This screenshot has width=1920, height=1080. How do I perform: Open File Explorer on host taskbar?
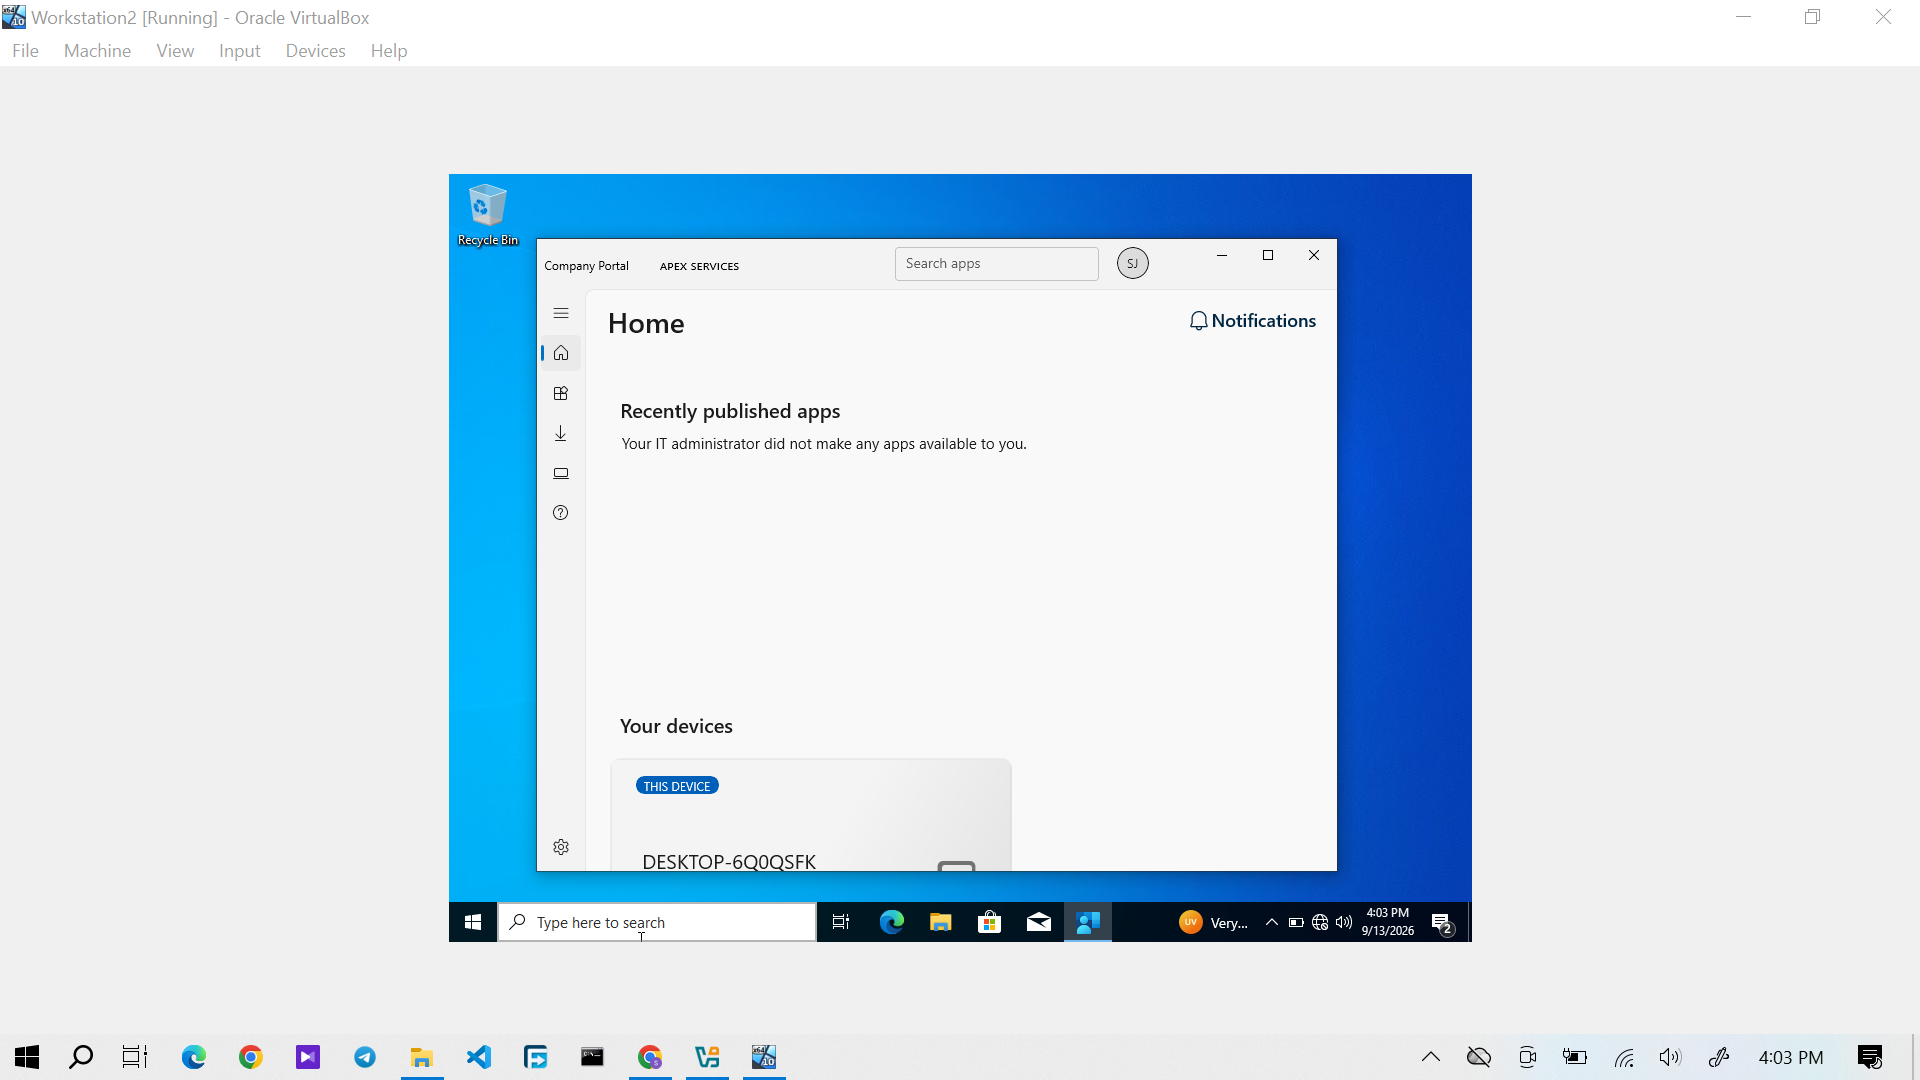pos(422,1057)
